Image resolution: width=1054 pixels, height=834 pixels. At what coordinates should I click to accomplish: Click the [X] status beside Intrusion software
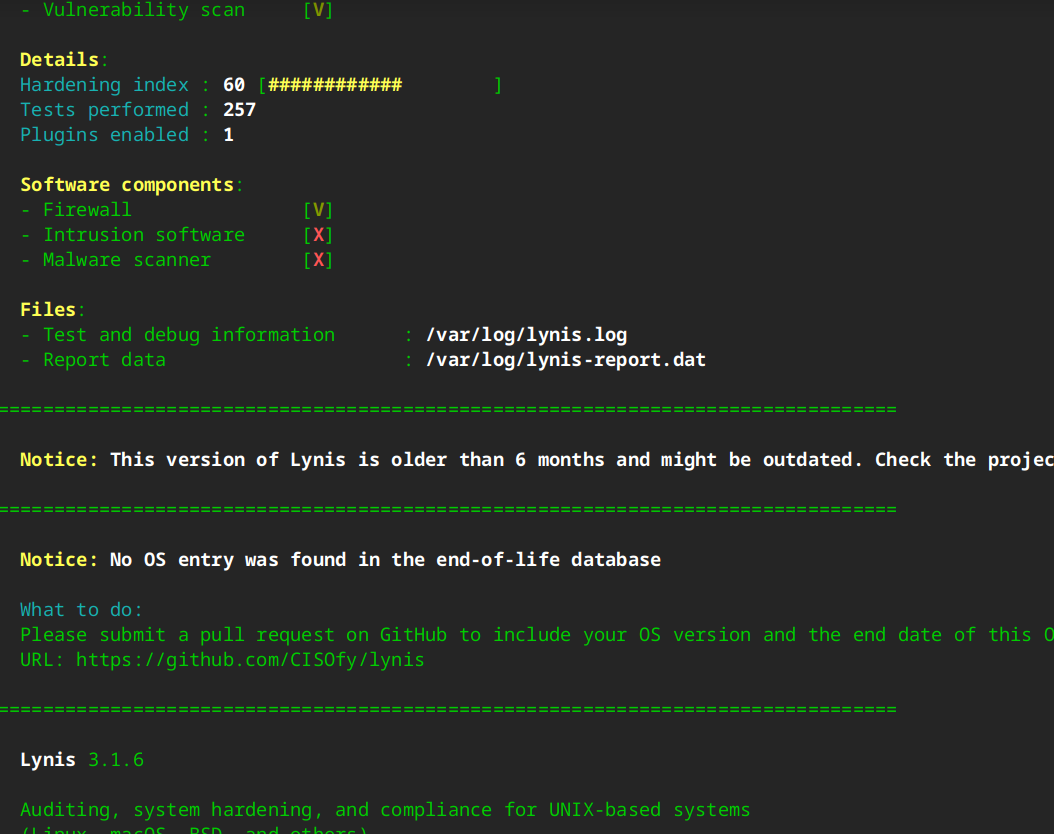318,235
